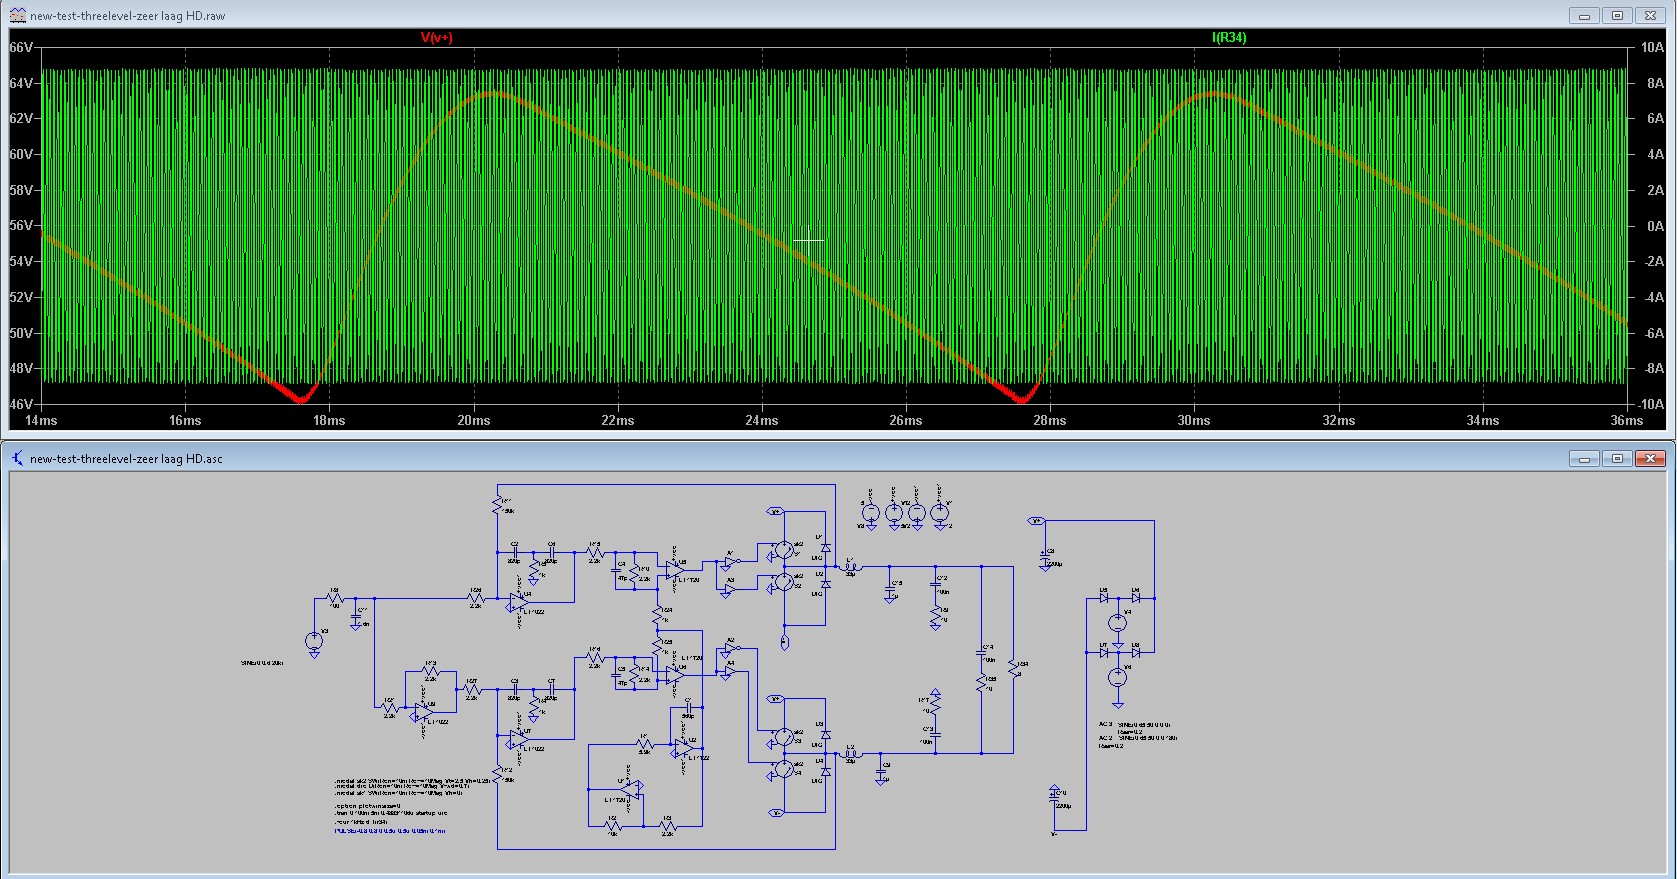Click the HD.raw waveform window title text
Screen dimensions: 1677x879
click(x=128, y=16)
